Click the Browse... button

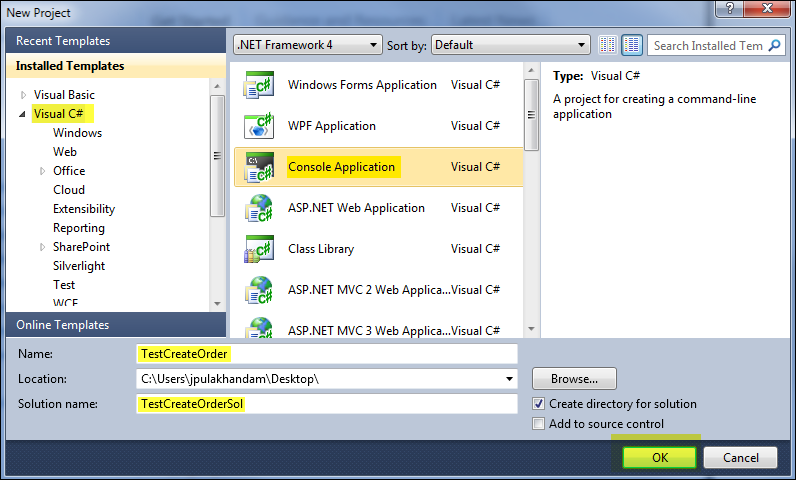[574, 379]
